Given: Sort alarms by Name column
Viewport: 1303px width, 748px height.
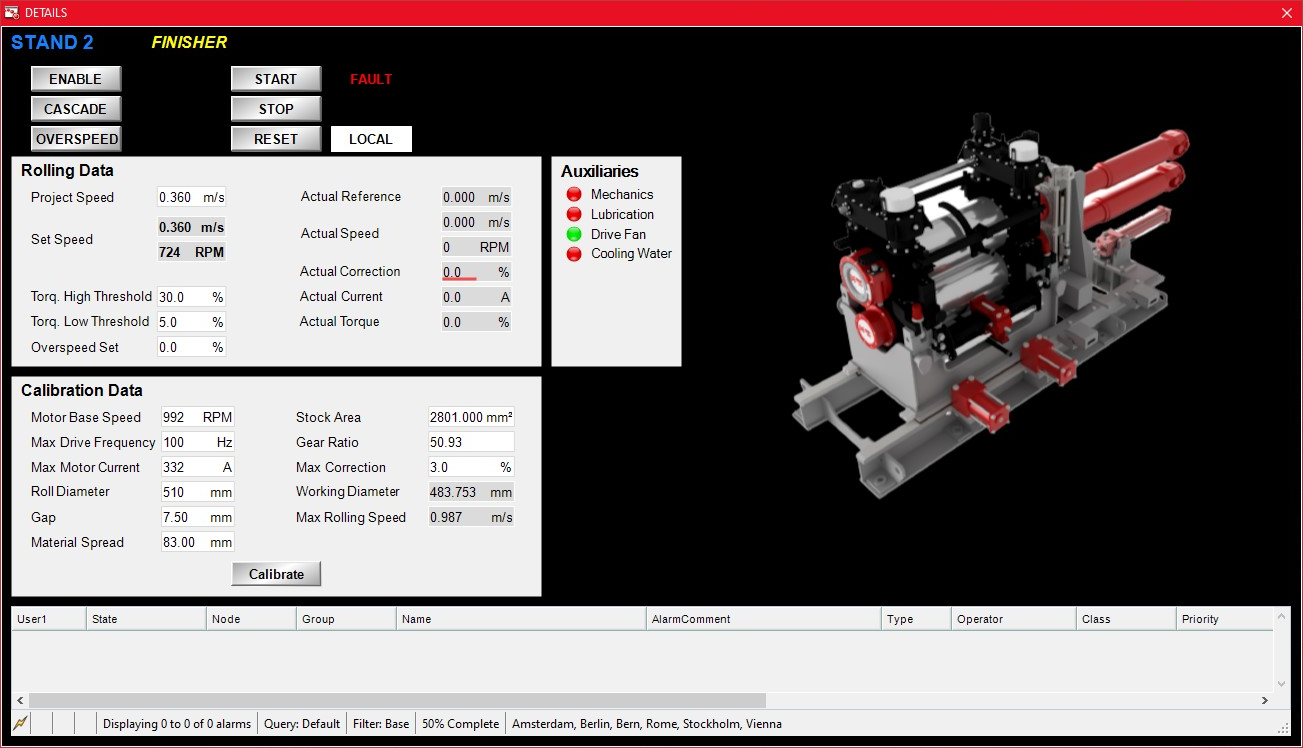Looking at the screenshot, I should pyautogui.click(x=521, y=619).
